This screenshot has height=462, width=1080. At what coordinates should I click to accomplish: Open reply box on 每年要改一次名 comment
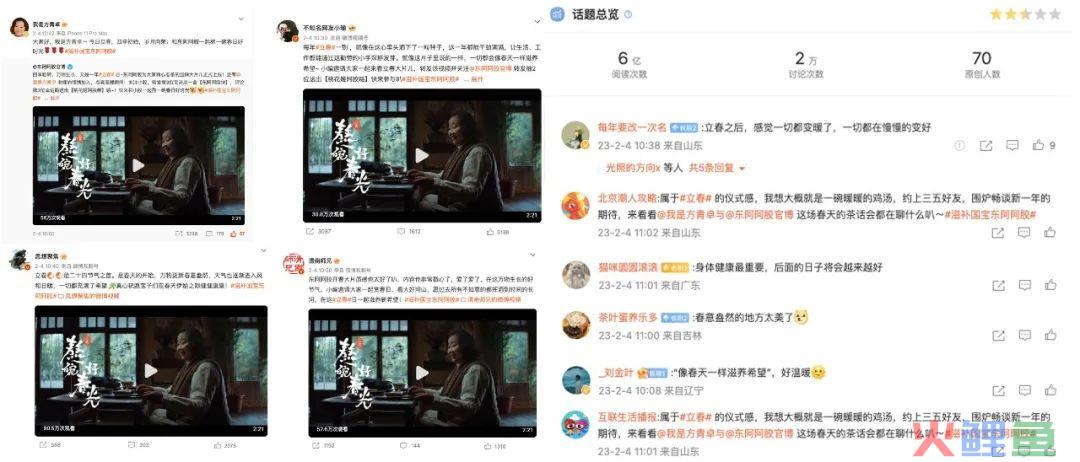1012,145
